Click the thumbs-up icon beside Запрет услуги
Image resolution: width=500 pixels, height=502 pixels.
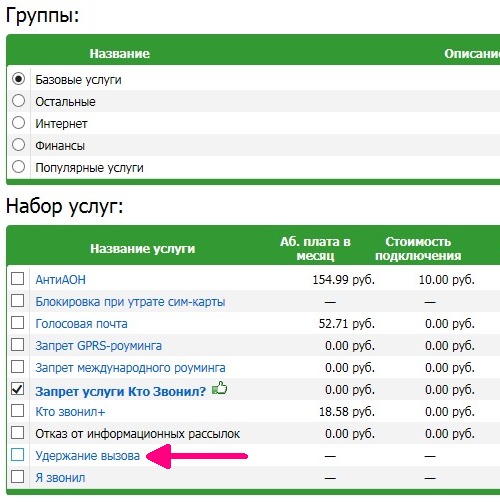tap(220, 388)
